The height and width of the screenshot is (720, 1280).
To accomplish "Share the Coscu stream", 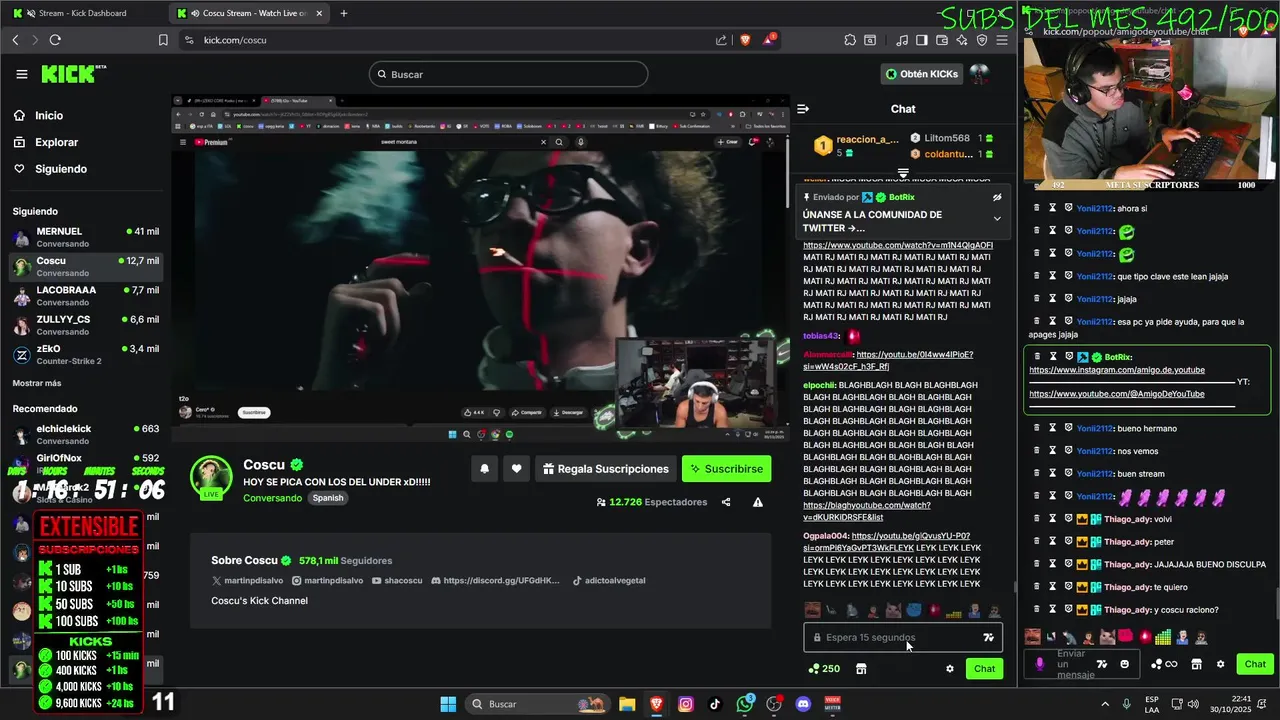I will pos(726,502).
